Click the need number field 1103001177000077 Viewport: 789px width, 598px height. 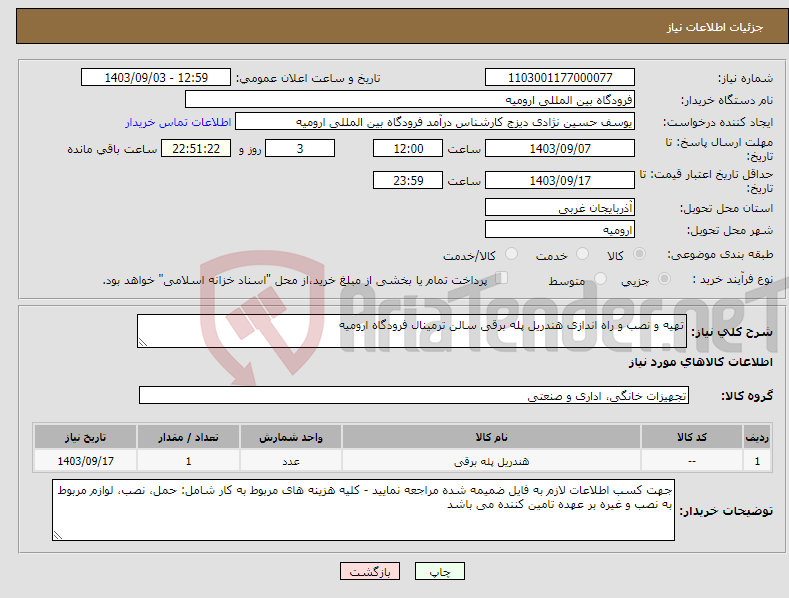point(560,78)
